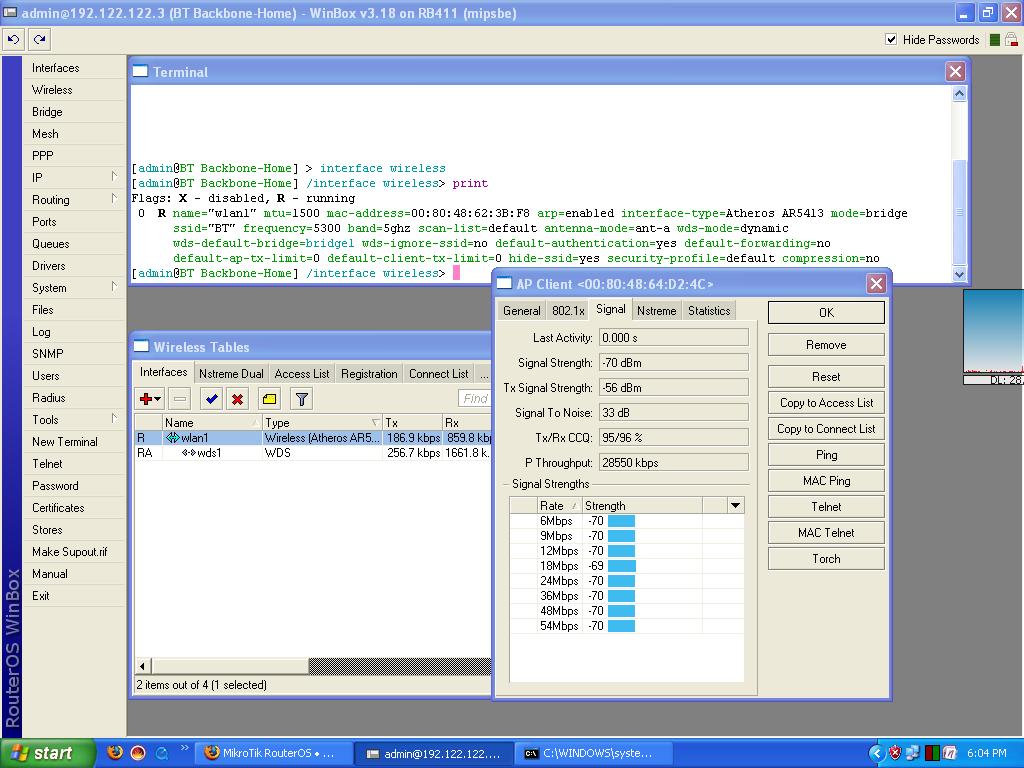
Task: Click the red shield tray icon
Action: click(895, 753)
